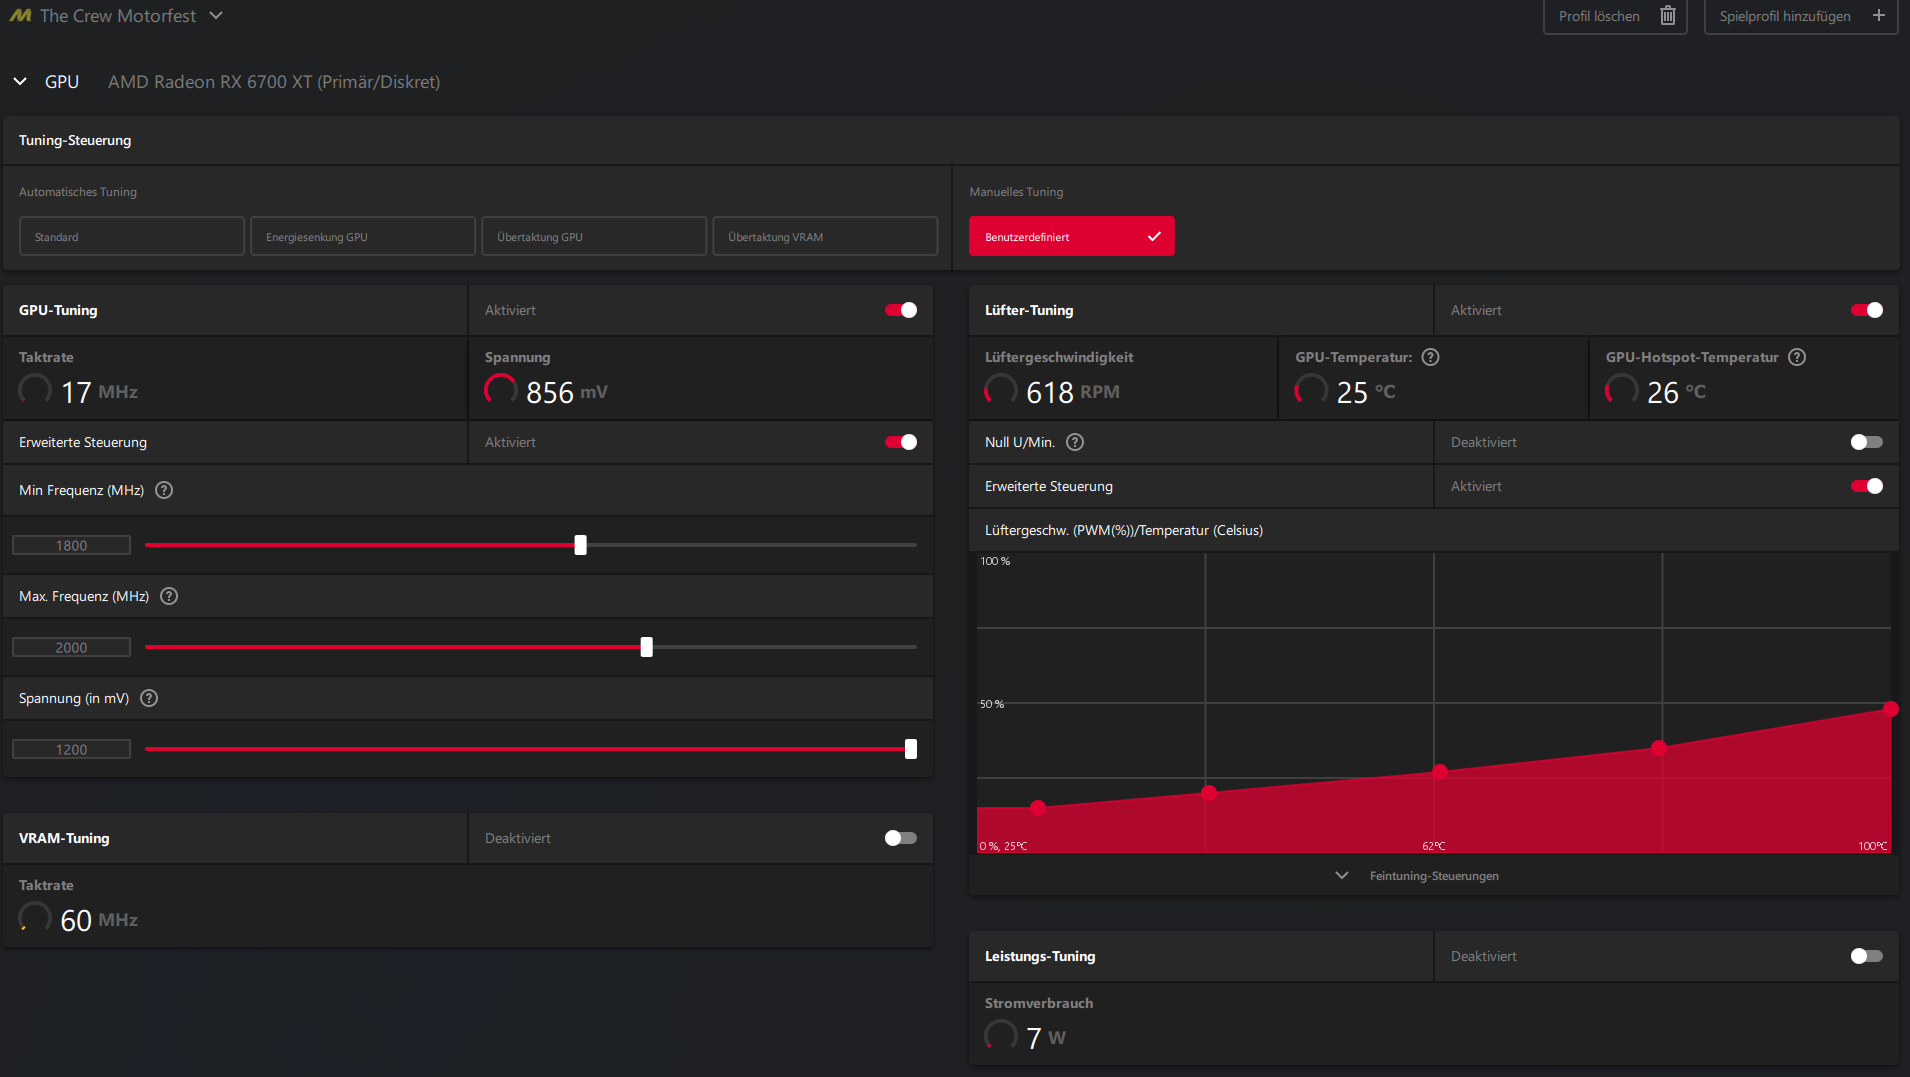Click the Stromverbrauch gauge showing 7 W
Screen dimensions: 1910x1077
pyautogui.click(x=1001, y=1036)
